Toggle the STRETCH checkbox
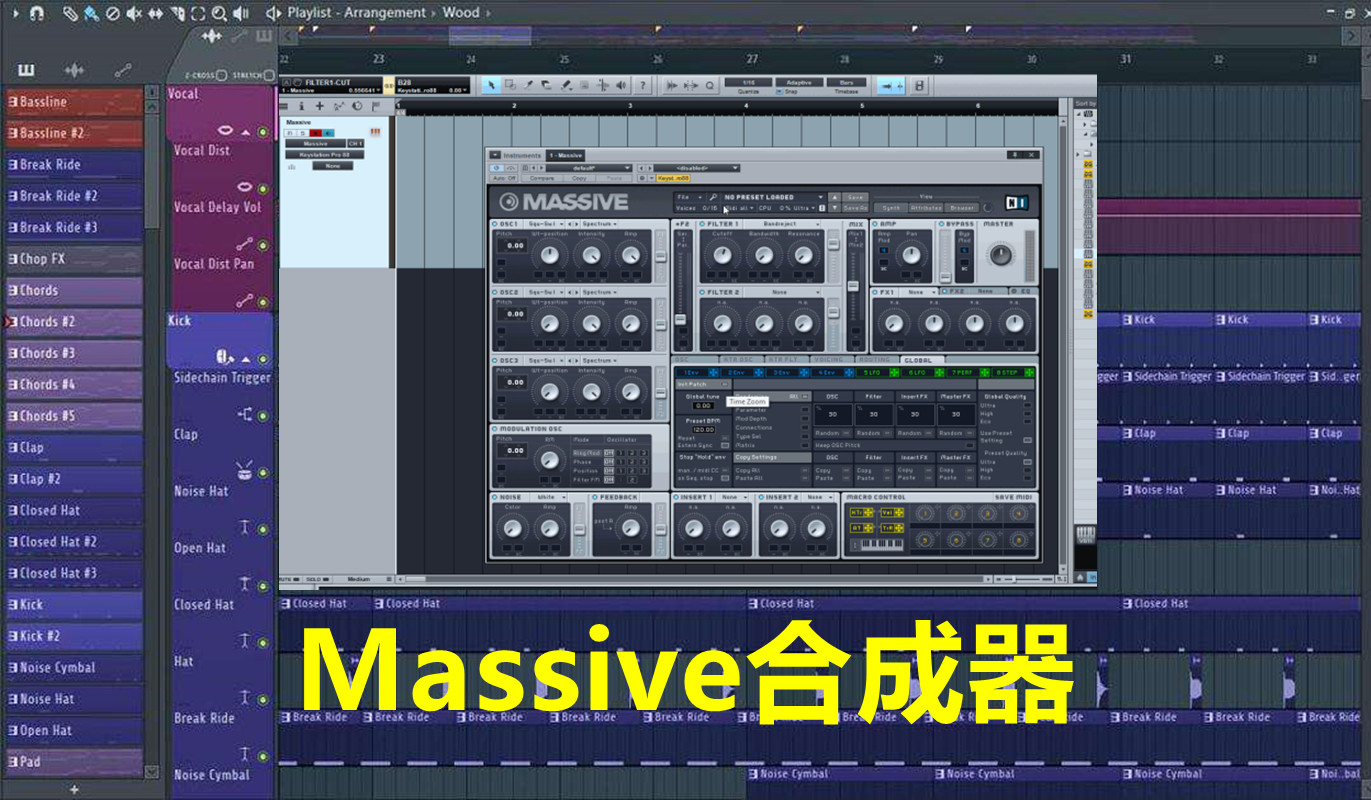Viewport: 1371px width, 800px height. coord(269,75)
